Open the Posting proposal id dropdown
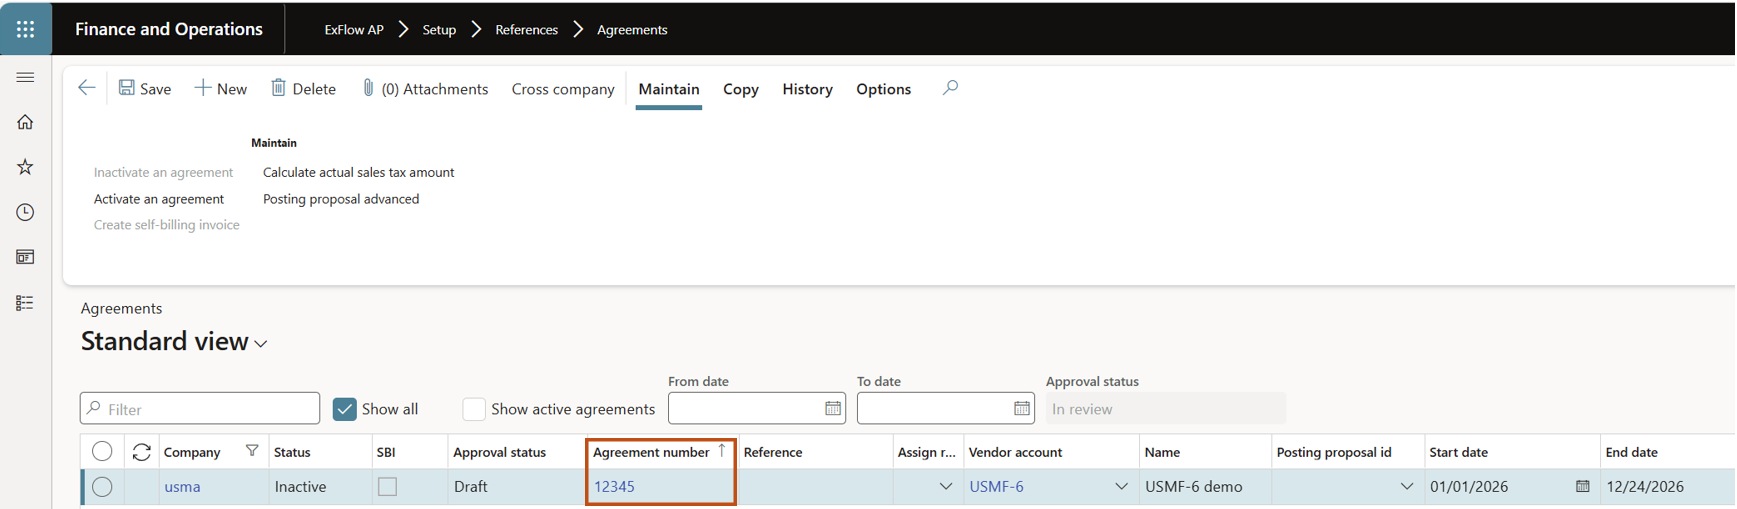1737x509 pixels. 1406,487
